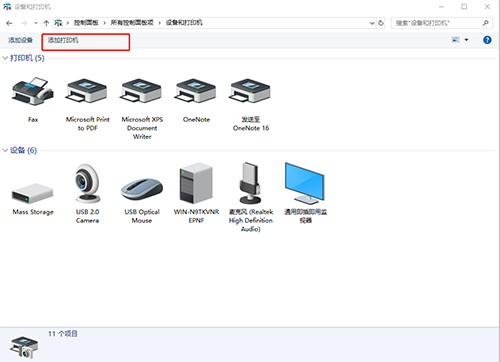This screenshot has height=362, width=500.
Task: Go to Control Panel breadcrumb
Action: (x=86, y=23)
